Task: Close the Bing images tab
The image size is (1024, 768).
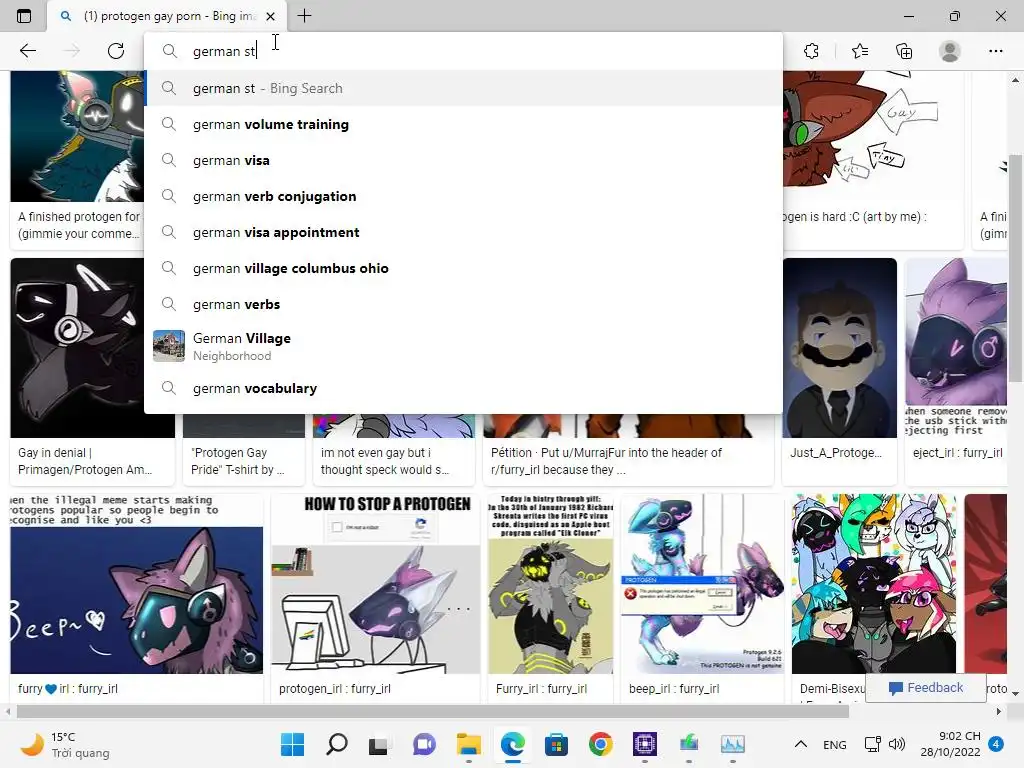Action: (x=270, y=16)
